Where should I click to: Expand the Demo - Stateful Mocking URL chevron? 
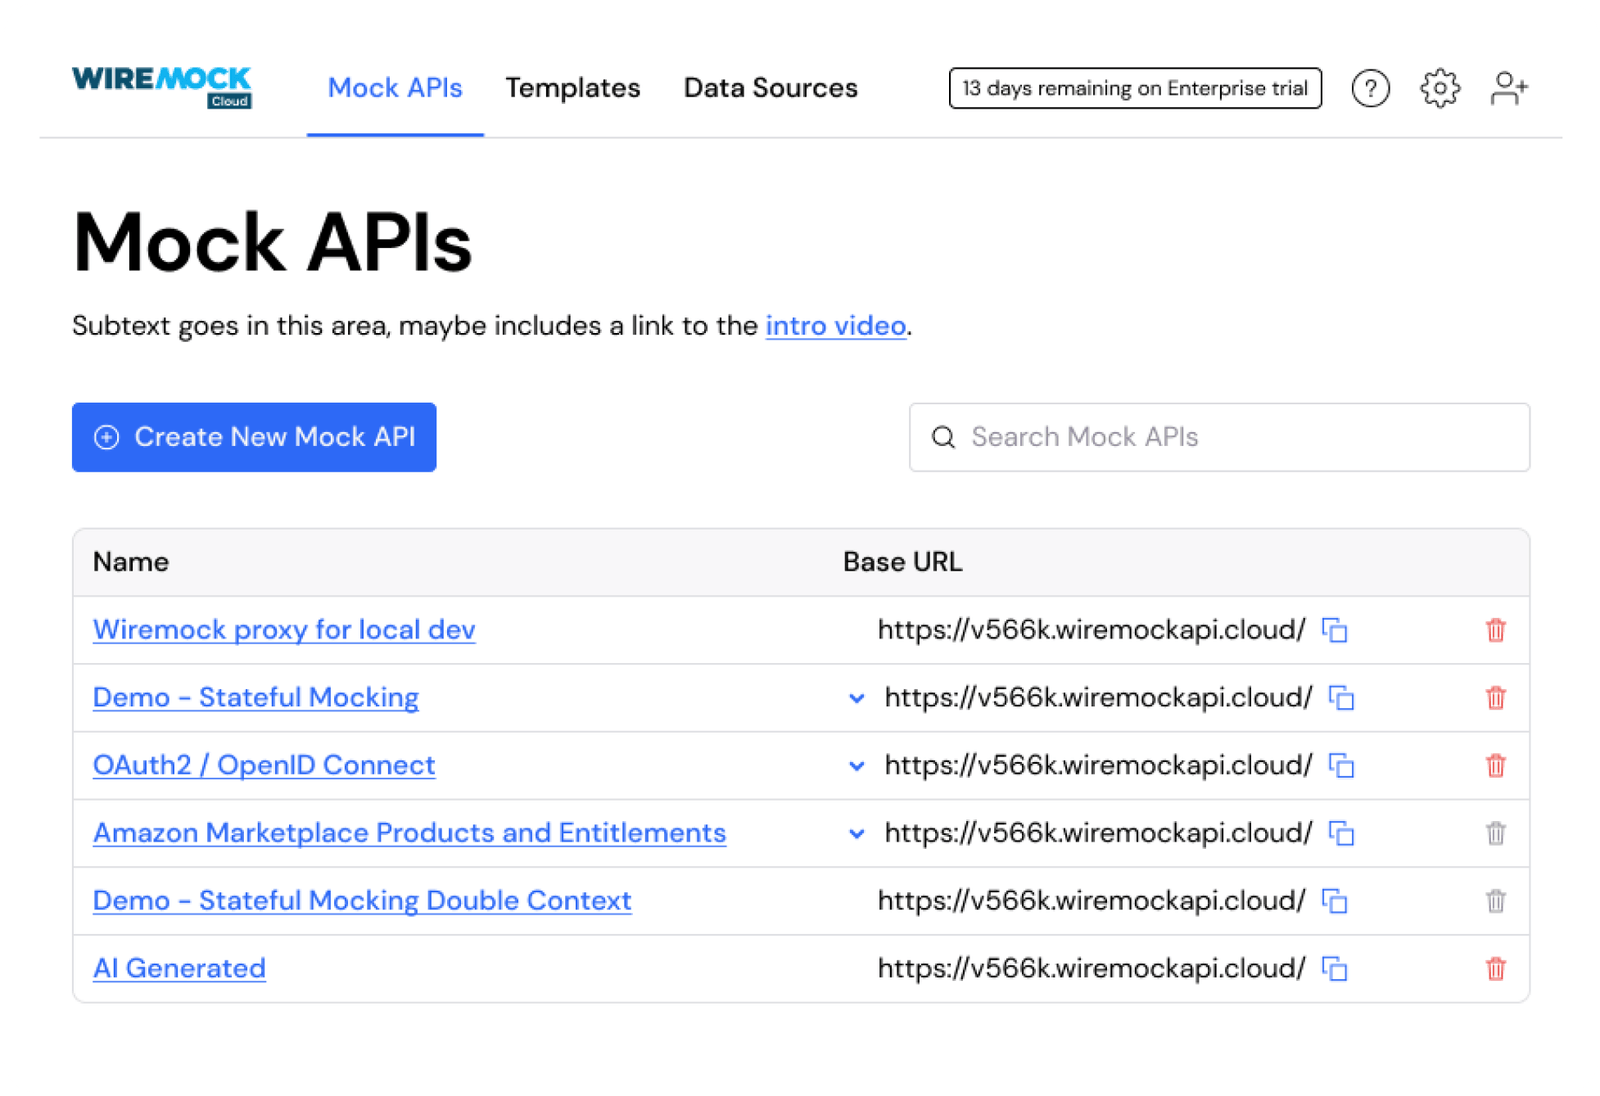pyautogui.click(x=856, y=698)
